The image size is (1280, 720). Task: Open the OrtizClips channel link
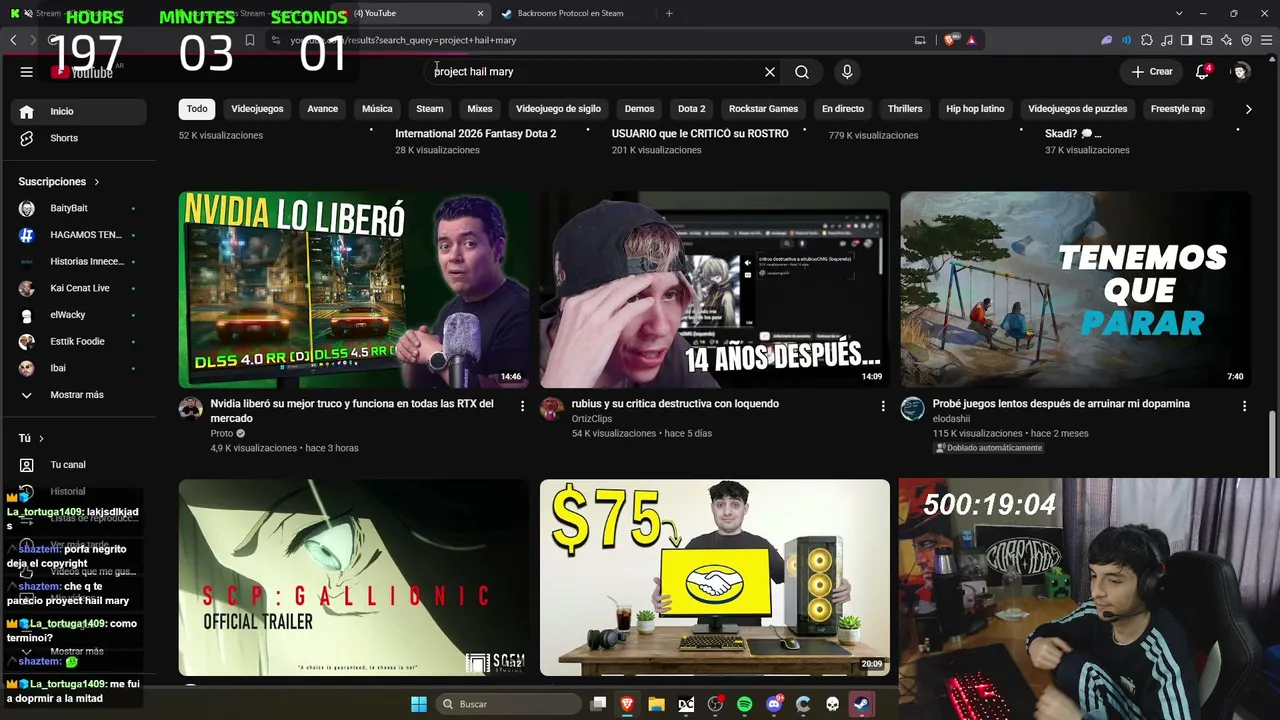592,418
